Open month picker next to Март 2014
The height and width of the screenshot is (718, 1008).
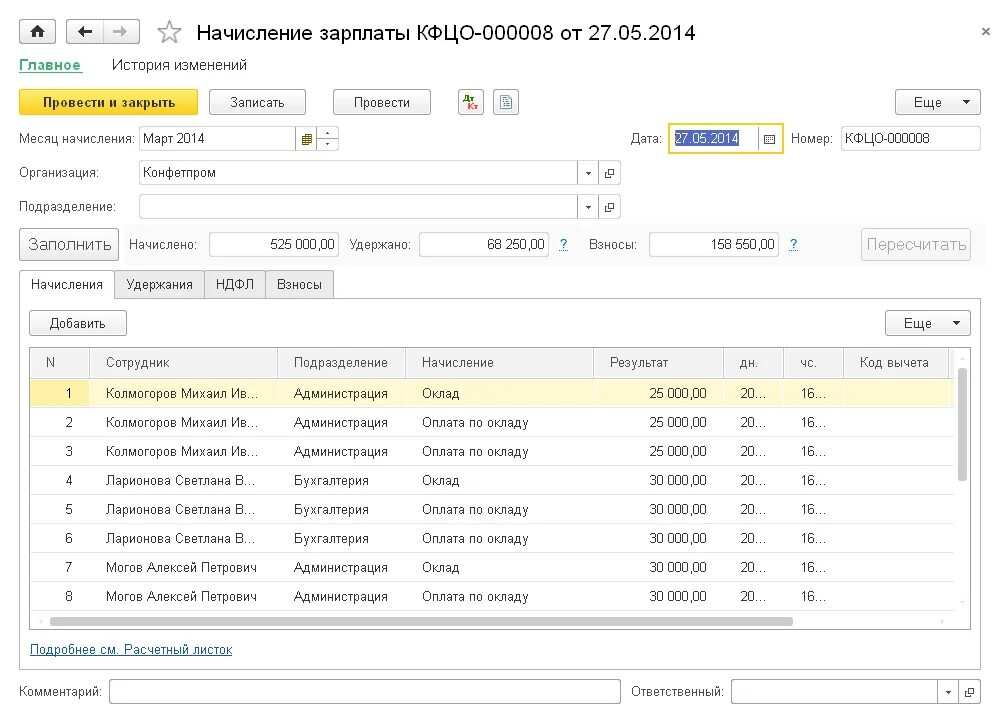307,139
